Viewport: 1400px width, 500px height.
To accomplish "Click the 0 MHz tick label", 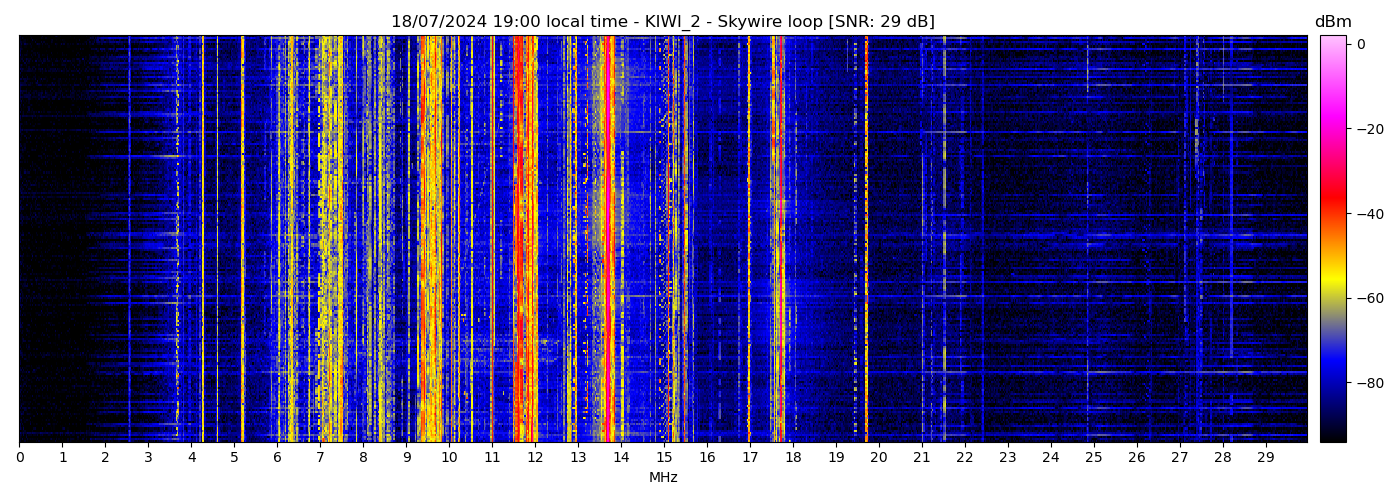I will [x=20, y=457].
